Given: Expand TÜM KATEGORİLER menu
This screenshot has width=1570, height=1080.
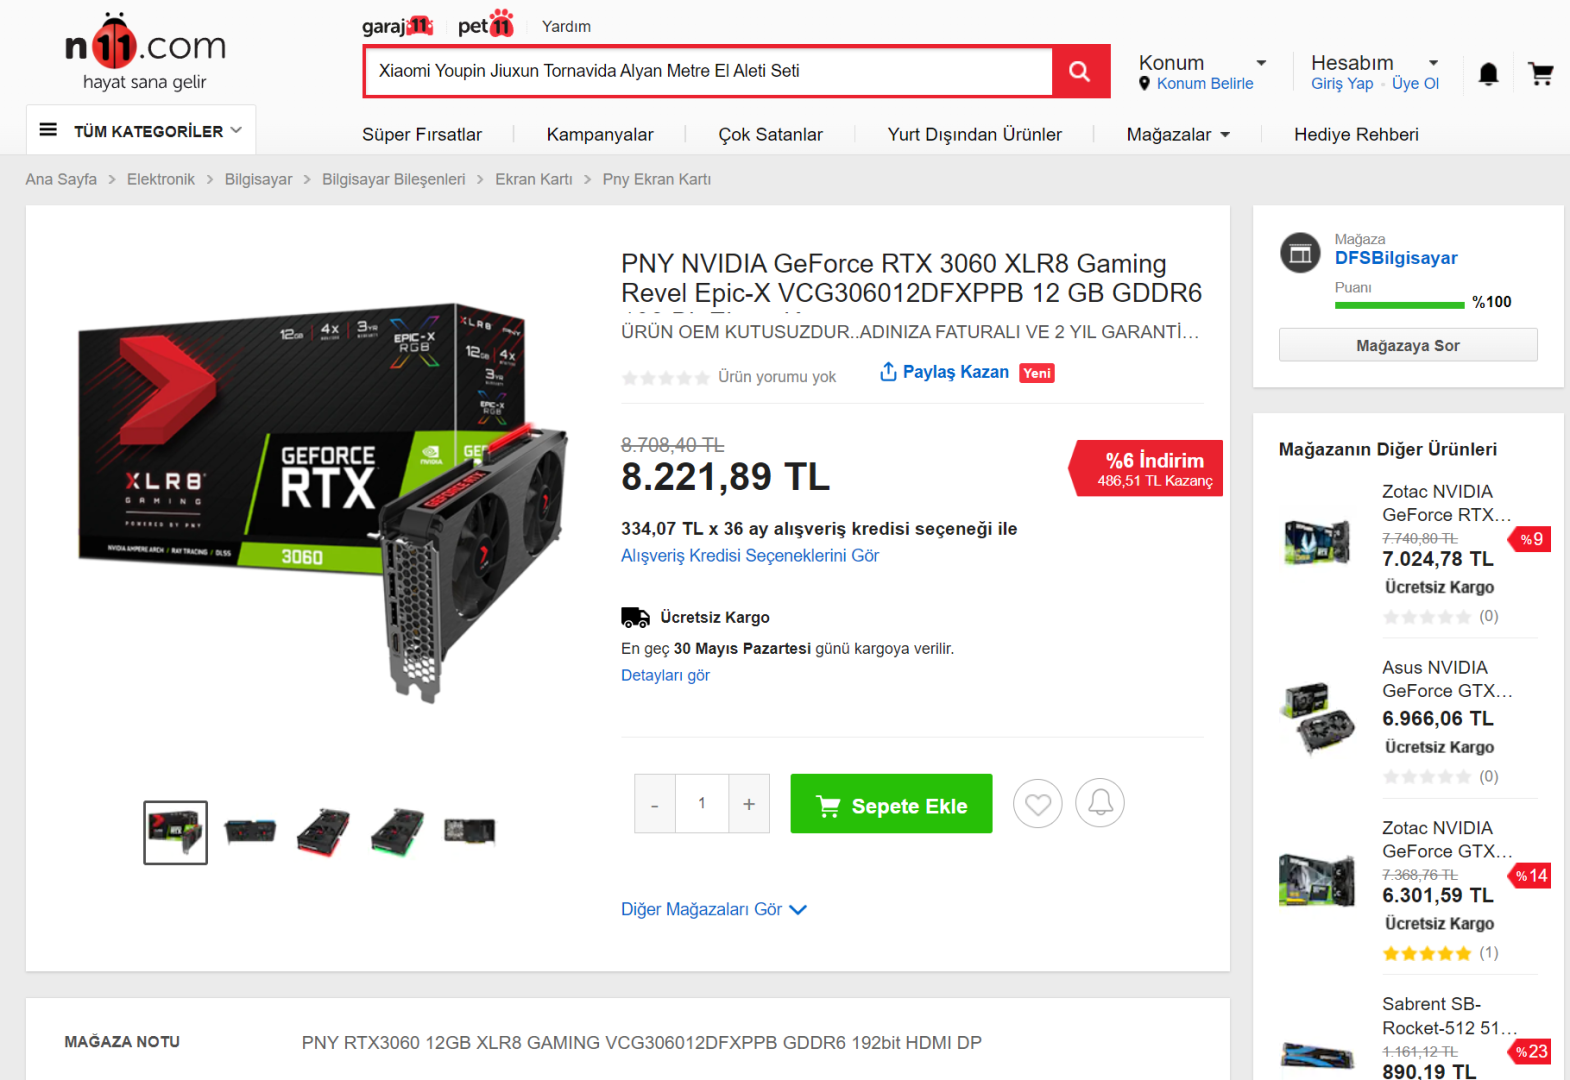Looking at the screenshot, I should [141, 130].
